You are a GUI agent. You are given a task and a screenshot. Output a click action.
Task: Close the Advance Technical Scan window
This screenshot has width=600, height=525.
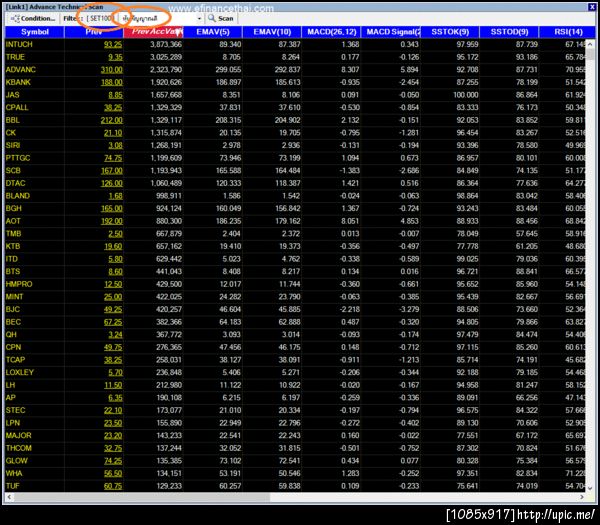coord(591,7)
